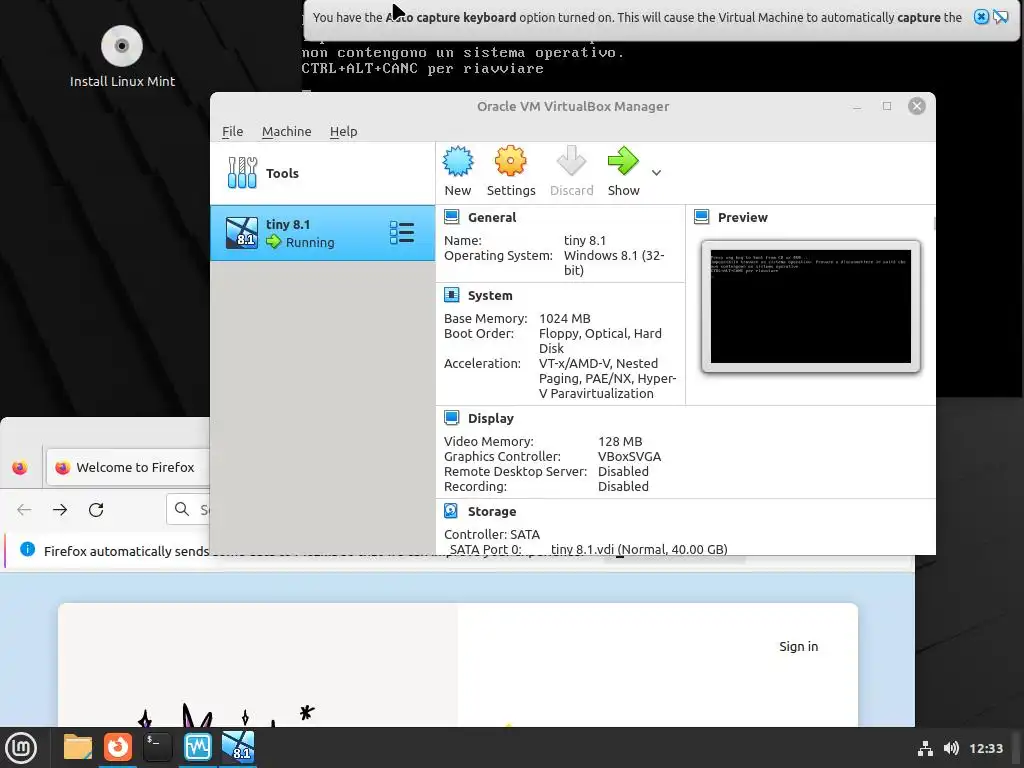Click the don't-show-again icon on notification
Viewport: 1024px width, 768px height.
click(1000, 17)
